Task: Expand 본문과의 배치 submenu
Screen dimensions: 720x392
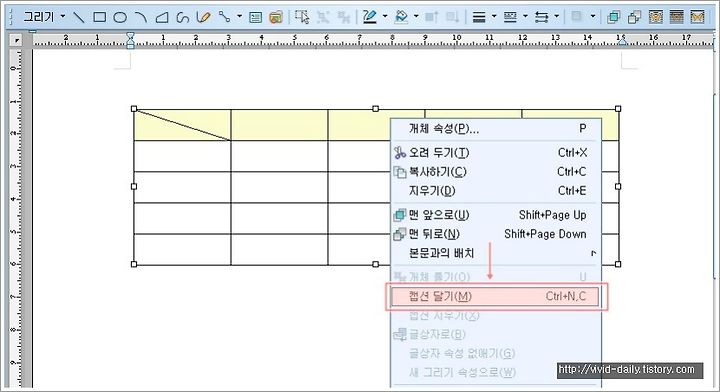Action: 495,253
